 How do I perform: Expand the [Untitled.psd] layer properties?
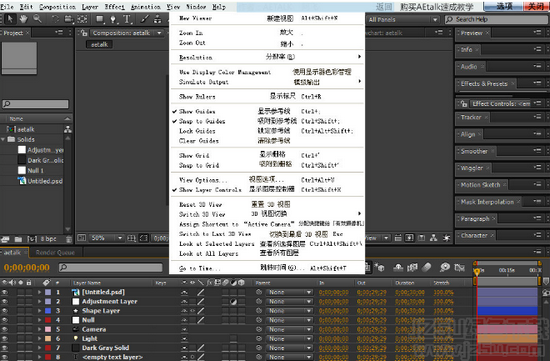coord(39,292)
